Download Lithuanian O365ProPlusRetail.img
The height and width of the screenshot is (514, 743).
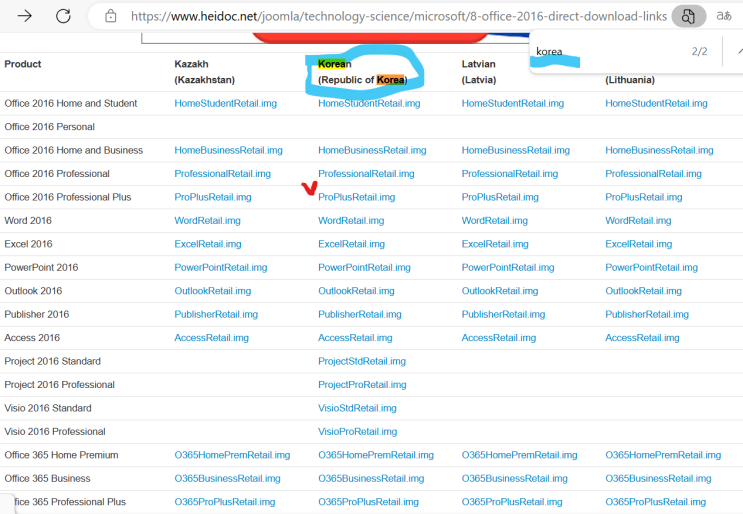[x=655, y=502]
